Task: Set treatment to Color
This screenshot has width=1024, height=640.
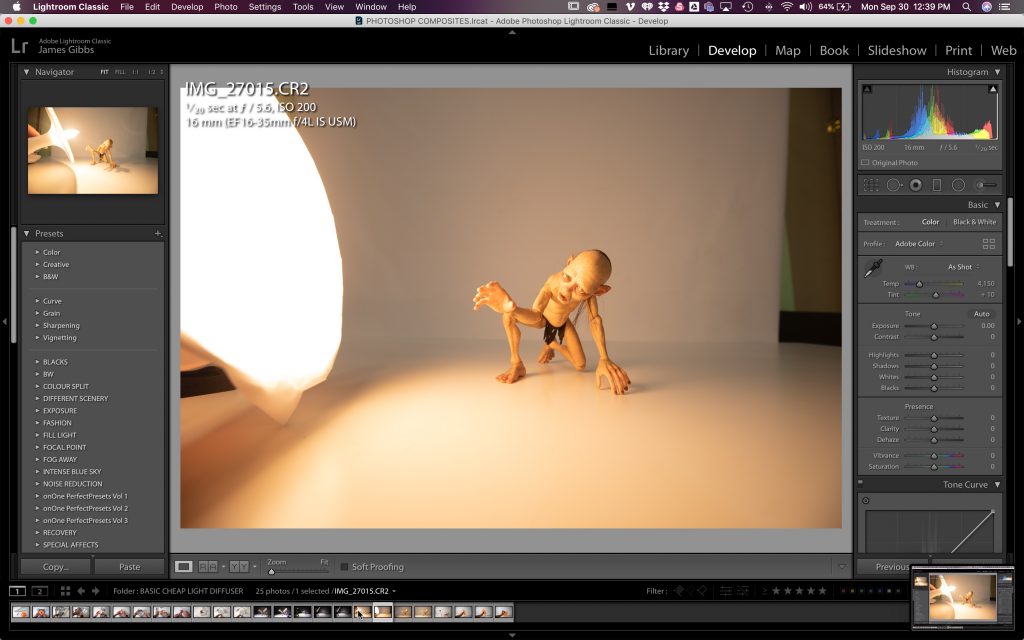Action: click(931, 222)
